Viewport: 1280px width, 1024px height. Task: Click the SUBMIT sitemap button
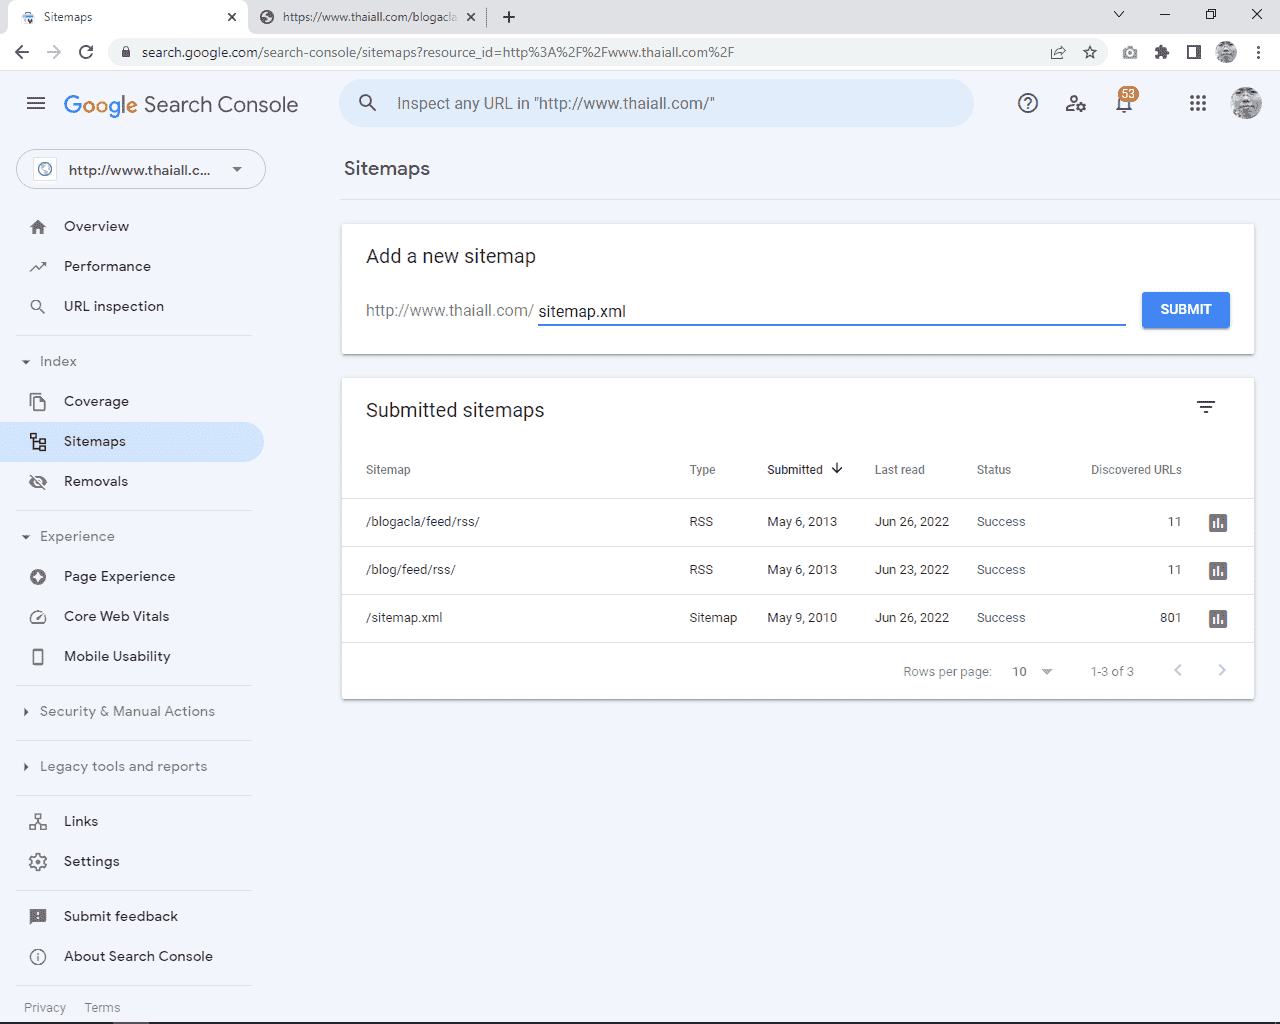[x=1185, y=310]
